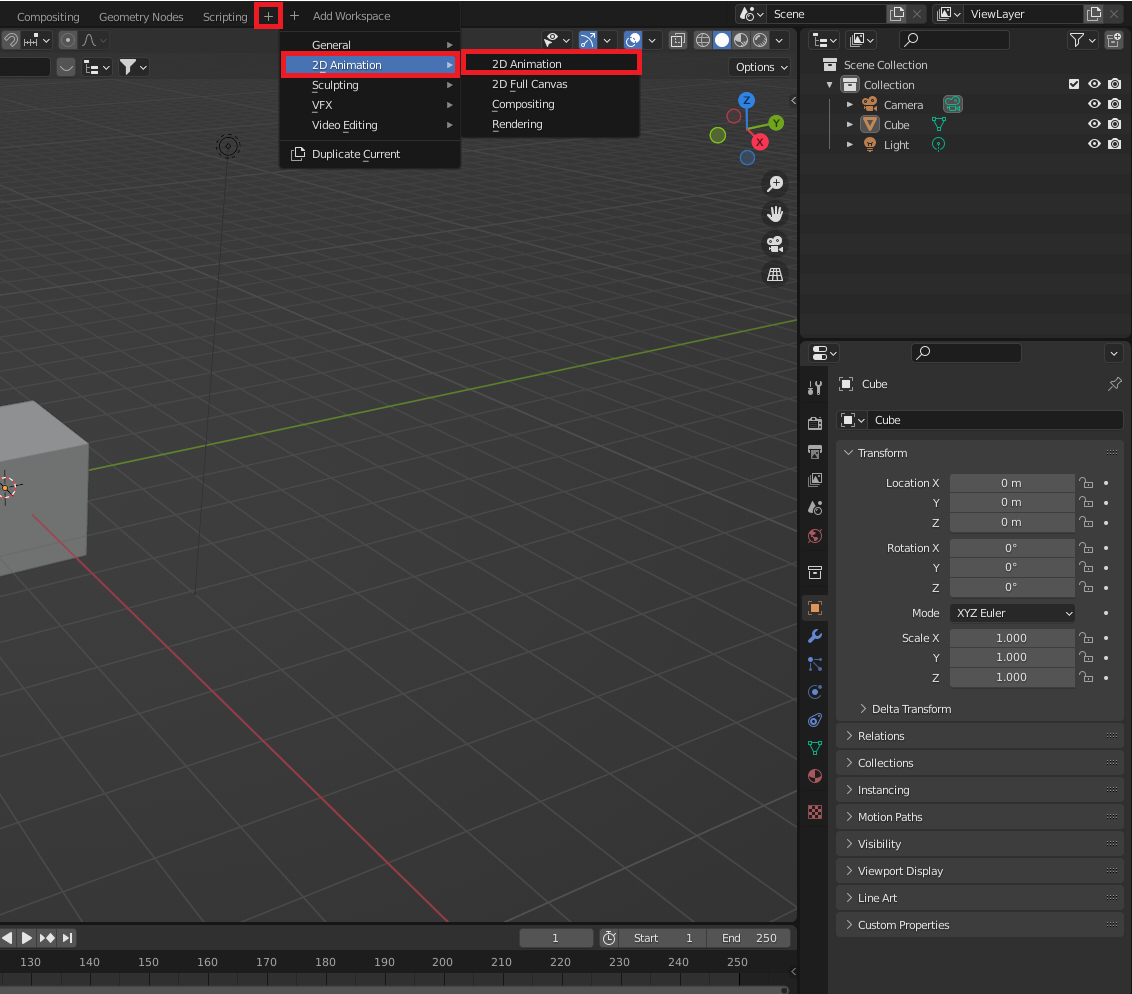Open shading options dropdown arrow
1132x994 pixels.
click(779, 40)
